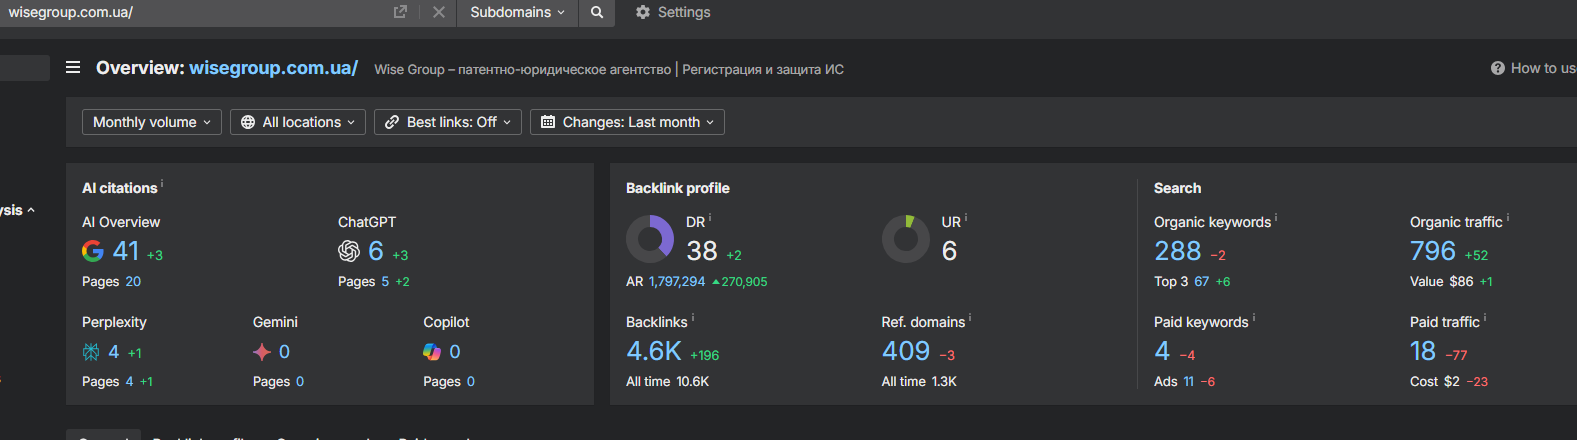The height and width of the screenshot is (440, 1577).
Task: Click the AI citations info icon
Action: click(162, 184)
